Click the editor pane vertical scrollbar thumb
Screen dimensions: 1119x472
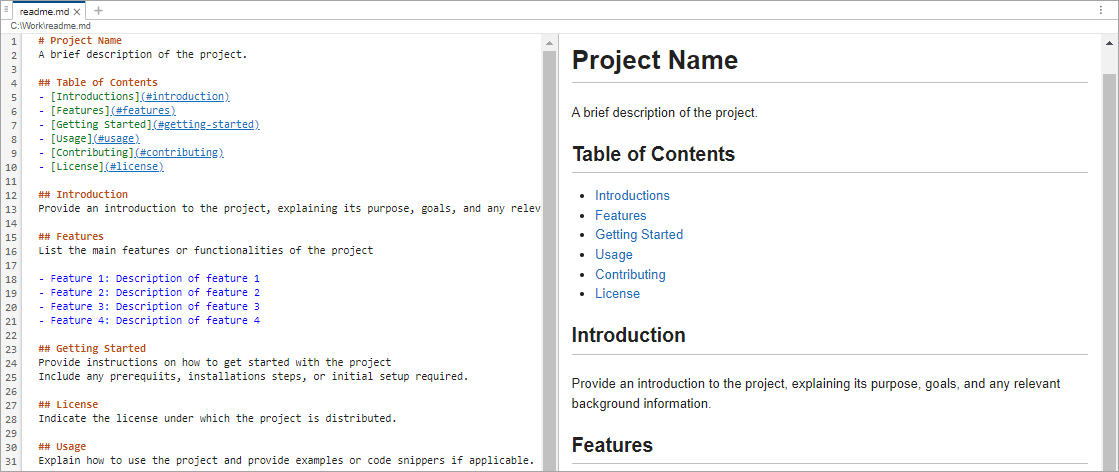click(x=549, y=261)
